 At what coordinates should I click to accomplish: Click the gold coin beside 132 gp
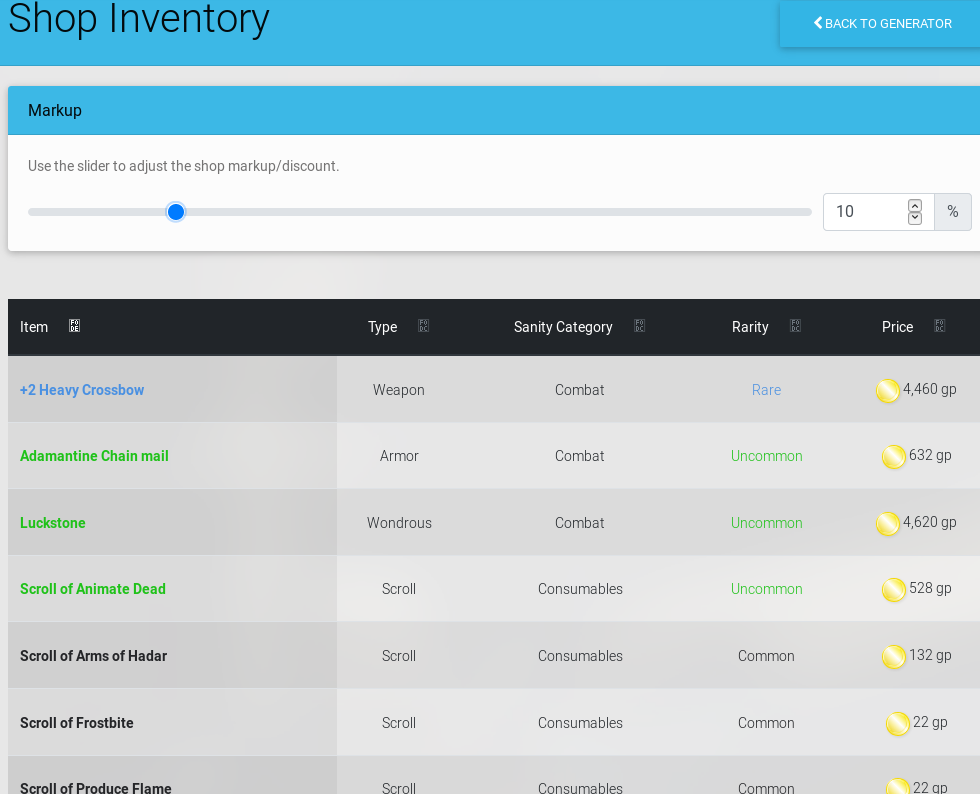[893, 657]
